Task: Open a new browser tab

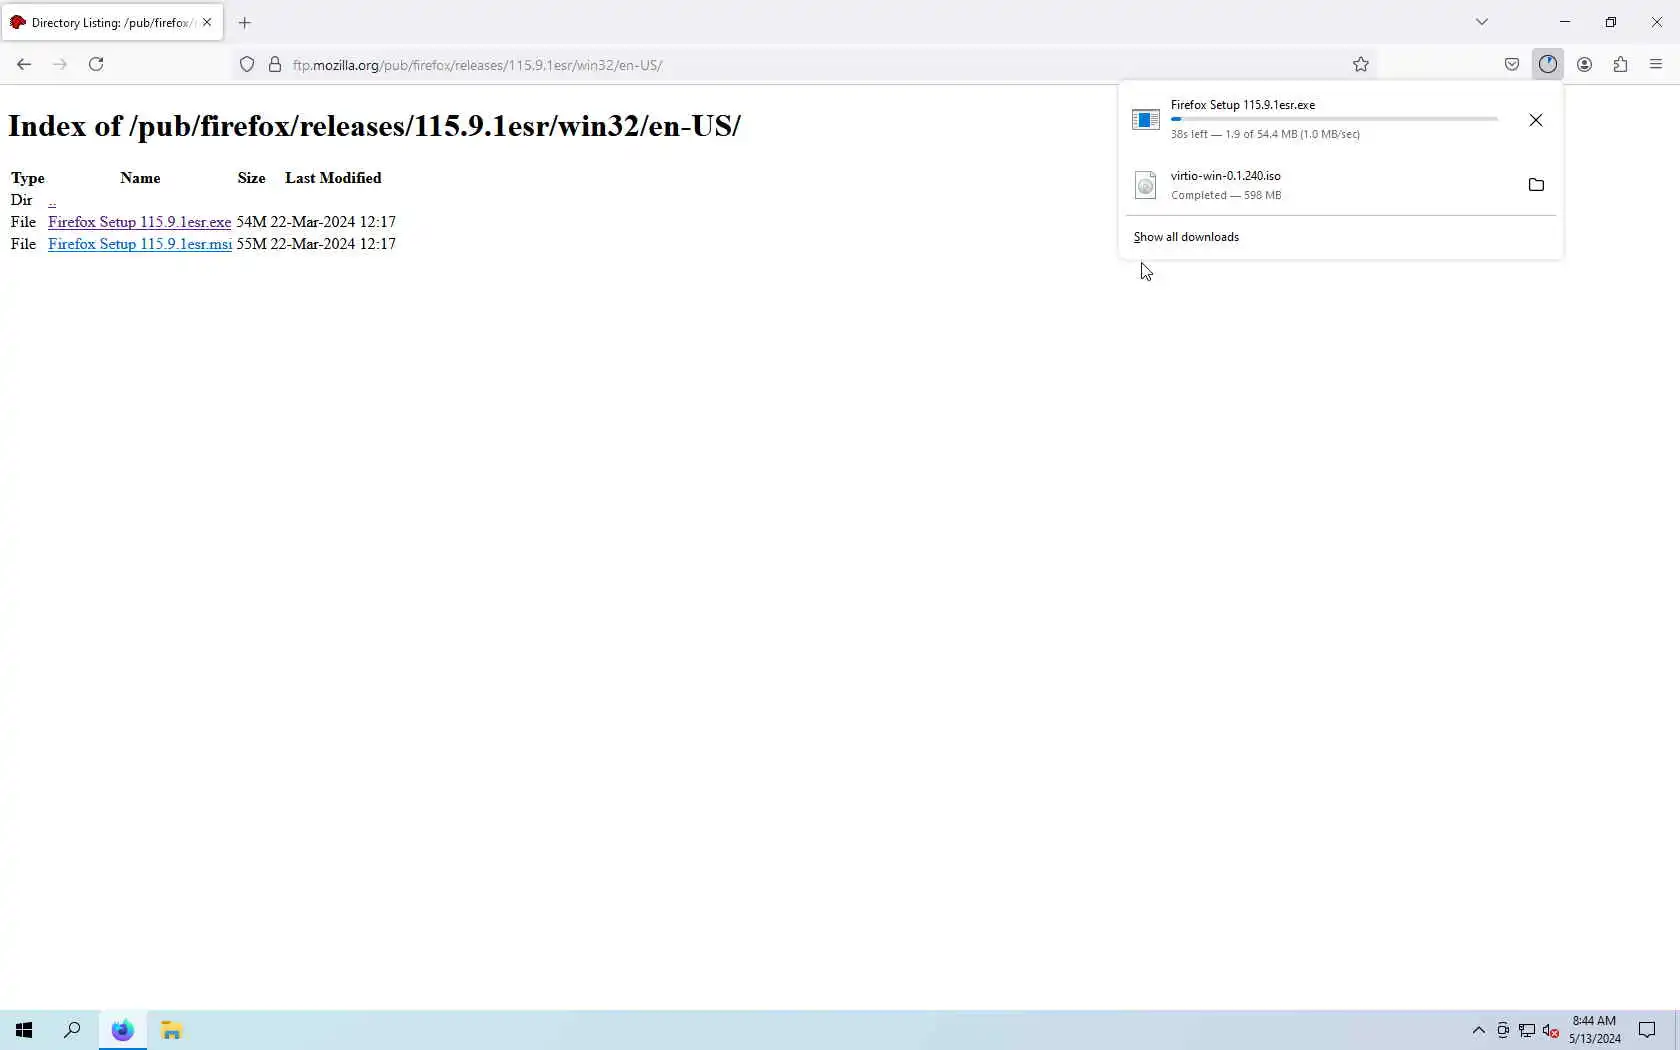Action: pos(245,22)
